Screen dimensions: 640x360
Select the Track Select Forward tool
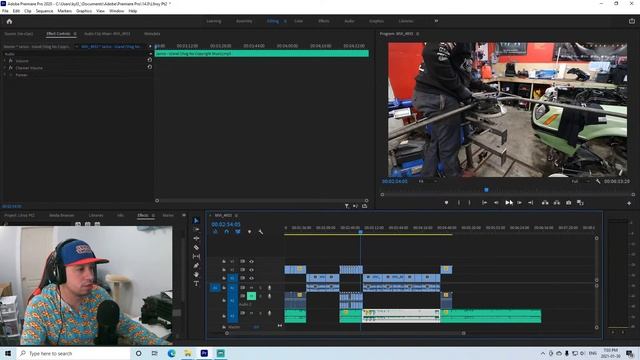click(x=196, y=229)
